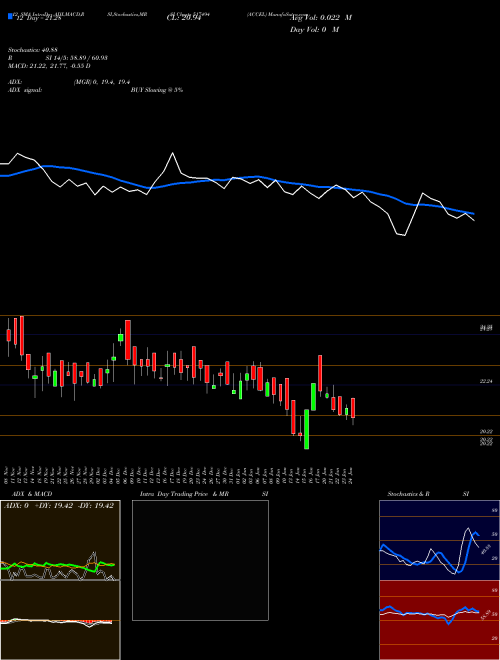This screenshot has height=660, width=500.
Task: Select the 'Avg Vol: 0.022 M' readout
Action: (321, 18)
